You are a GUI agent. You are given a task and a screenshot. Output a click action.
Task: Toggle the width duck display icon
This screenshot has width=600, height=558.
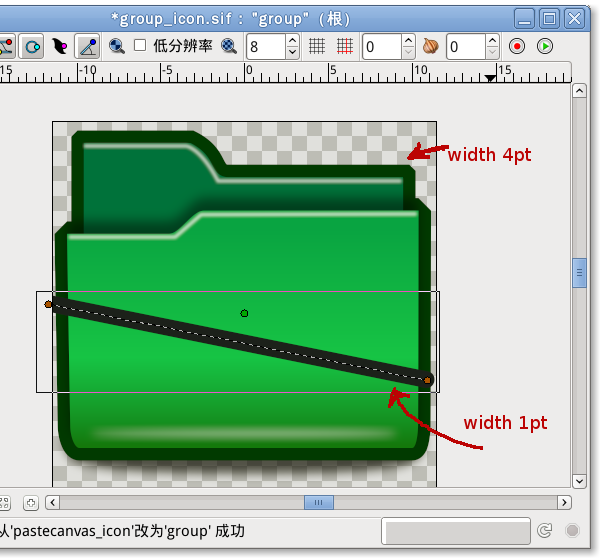point(60,46)
